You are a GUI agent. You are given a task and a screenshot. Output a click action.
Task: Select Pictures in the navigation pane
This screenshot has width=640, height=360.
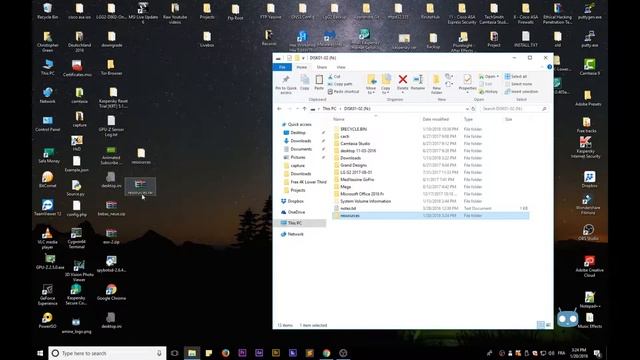[x=298, y=157]
